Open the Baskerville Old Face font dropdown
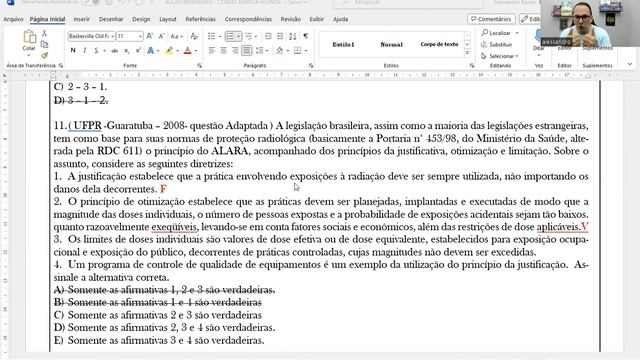Image resolution: width=640 pixels, height=360 pixels. click(x=113, y=36)
